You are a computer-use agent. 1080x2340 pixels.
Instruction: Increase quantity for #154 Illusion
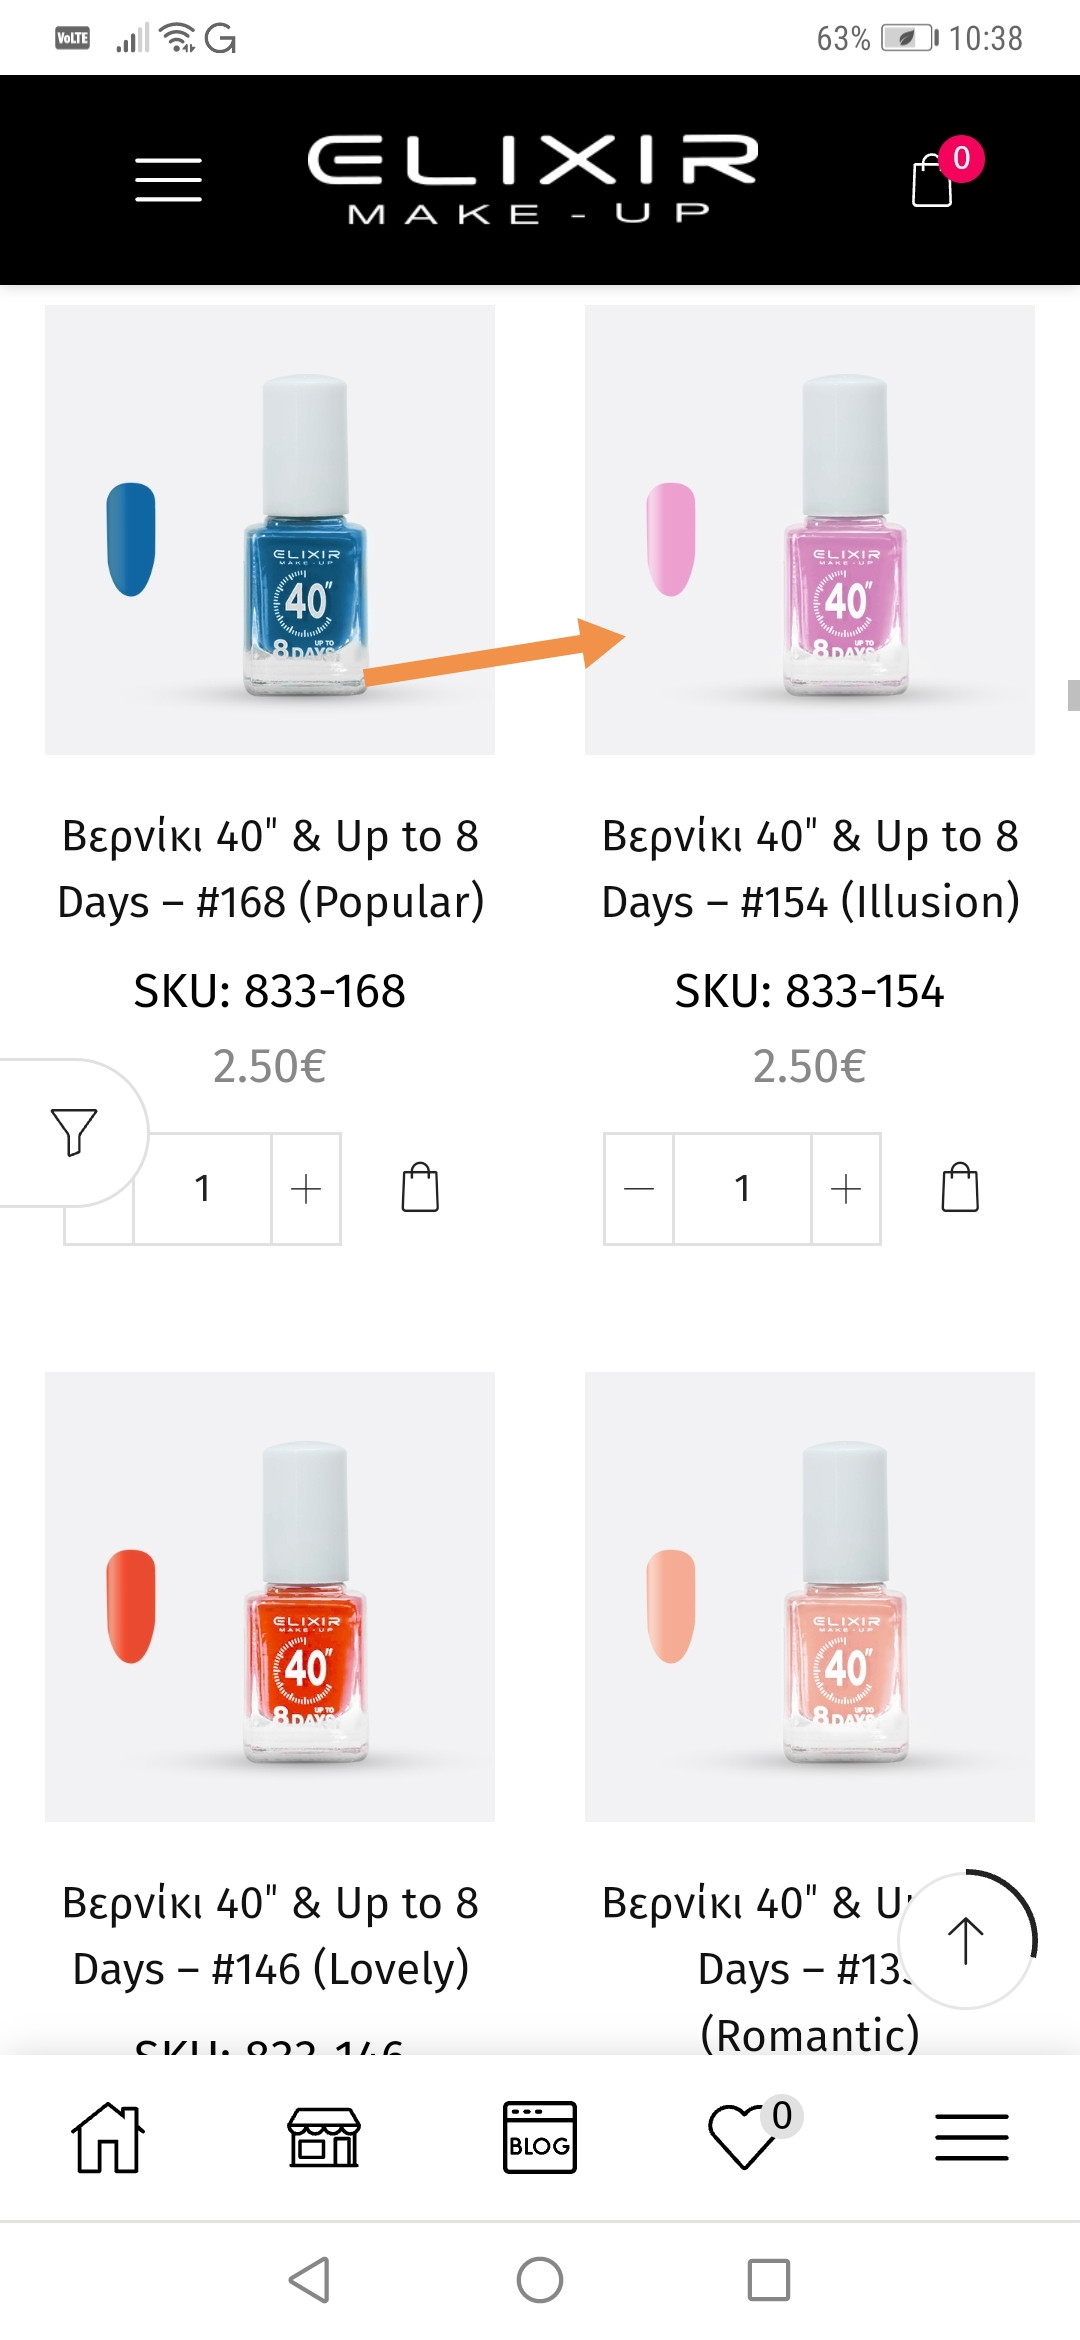pos(846,1188)
